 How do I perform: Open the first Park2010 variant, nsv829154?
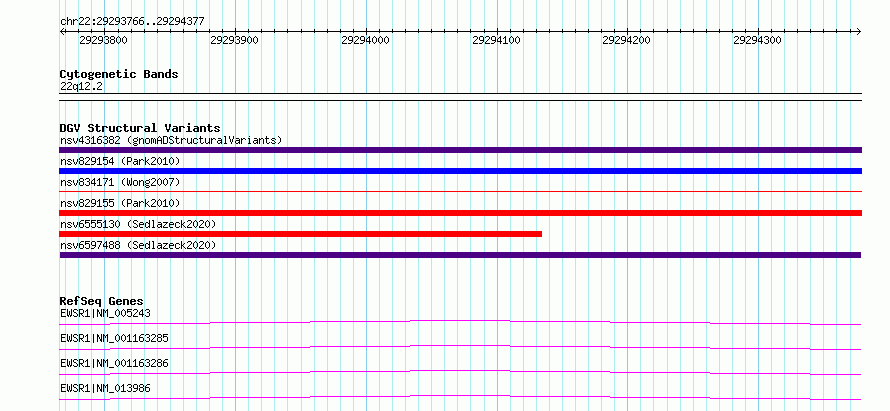pyautogui.click(x=120, y=162)
